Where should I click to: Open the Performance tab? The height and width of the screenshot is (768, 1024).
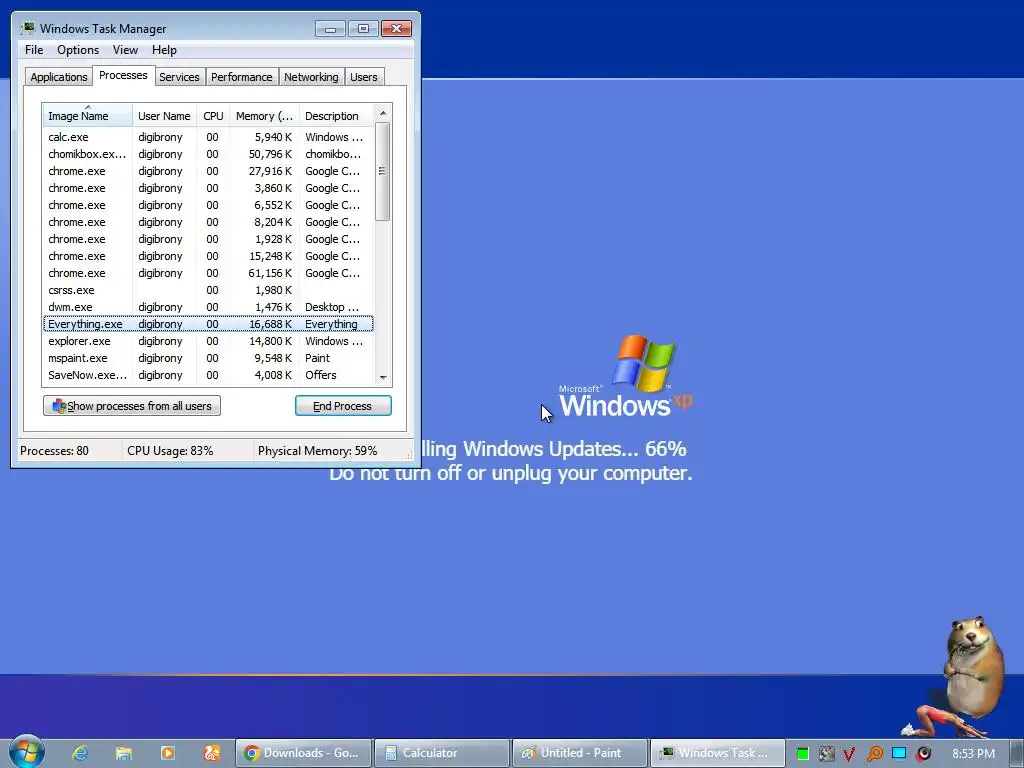click(241, 77)
